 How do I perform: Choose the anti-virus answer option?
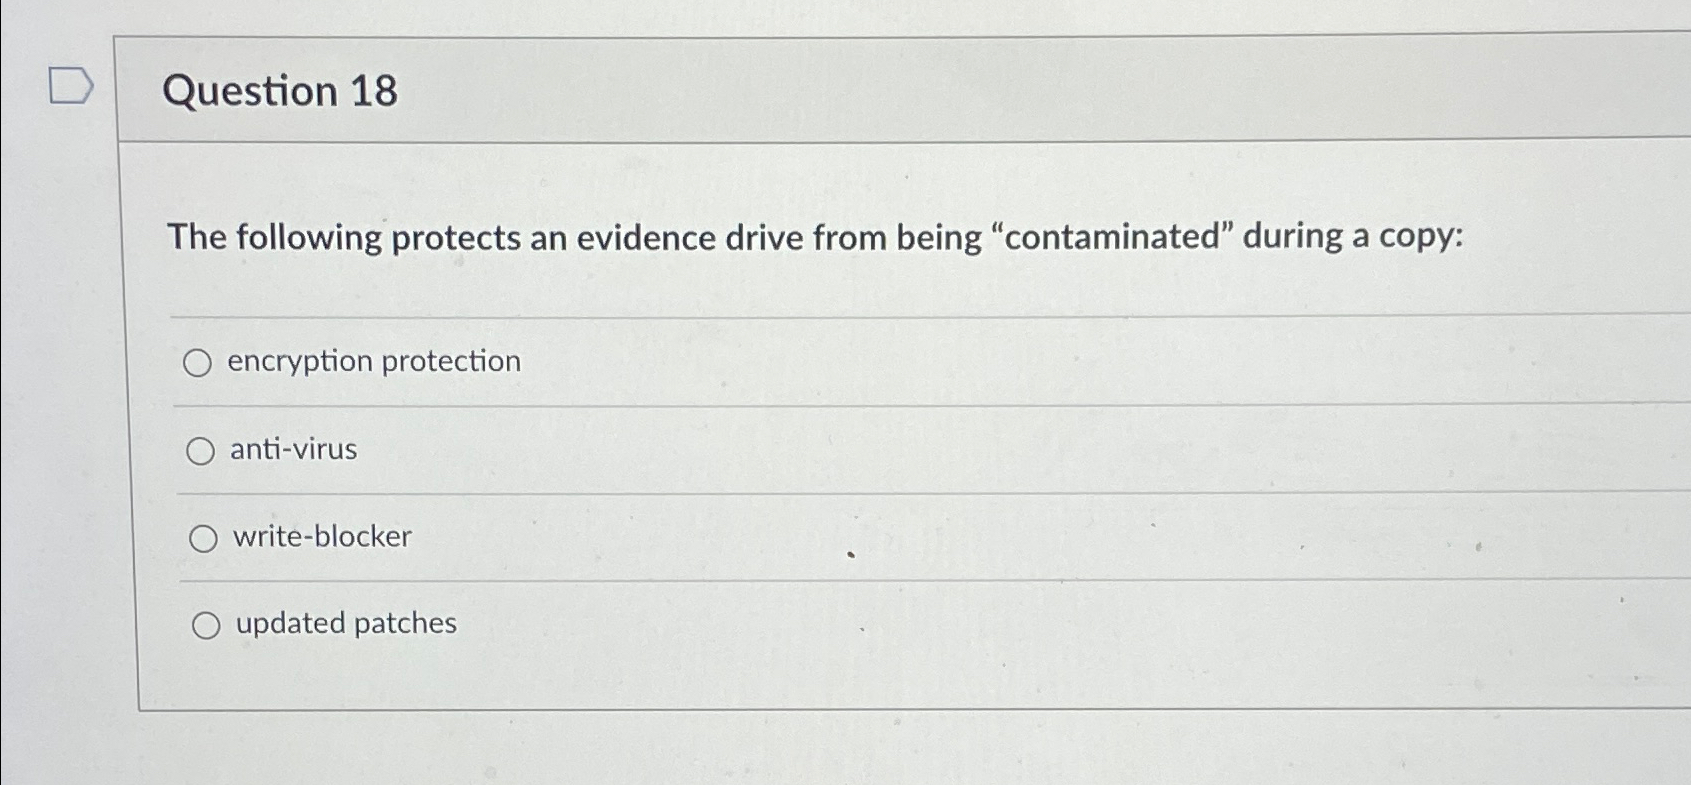203,451
